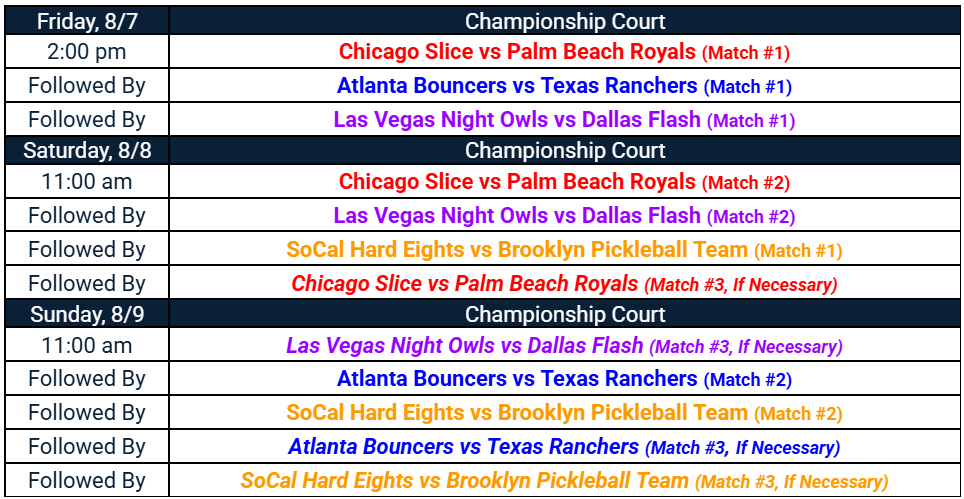Viewport: 964px width, 499px height.
Task: Open SoCal Hard Eights vs Brooklyn Match #2
Action: coord(564,412)
